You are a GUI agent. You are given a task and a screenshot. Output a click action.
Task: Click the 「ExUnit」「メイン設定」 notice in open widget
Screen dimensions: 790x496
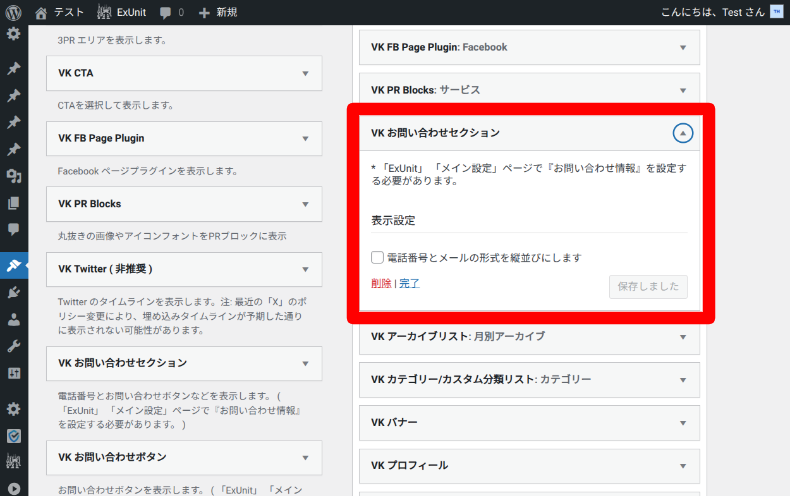point(529,174)
